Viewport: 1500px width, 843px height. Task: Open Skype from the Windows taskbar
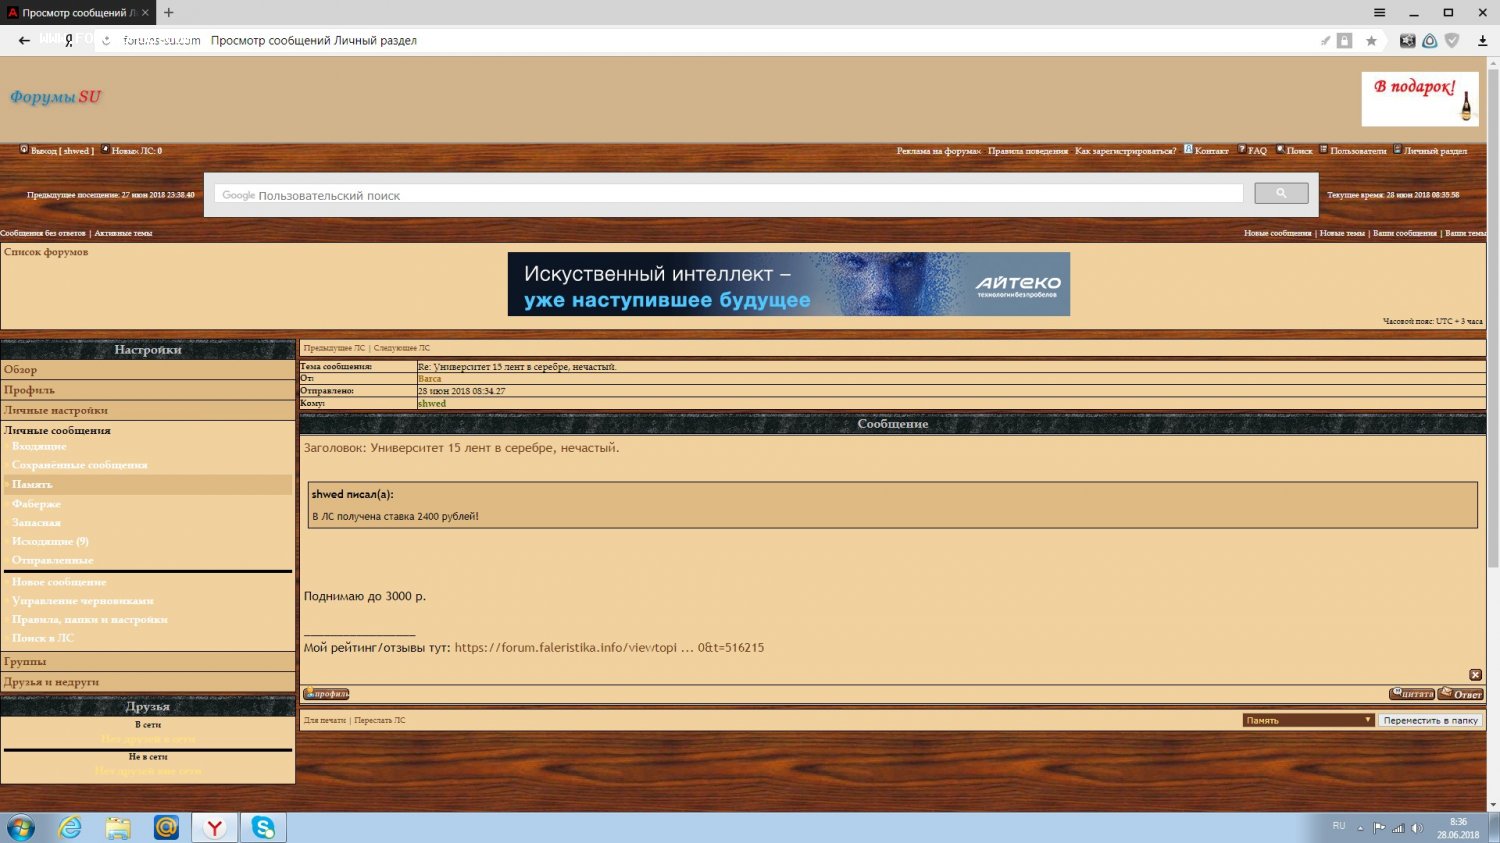(263, 827)
